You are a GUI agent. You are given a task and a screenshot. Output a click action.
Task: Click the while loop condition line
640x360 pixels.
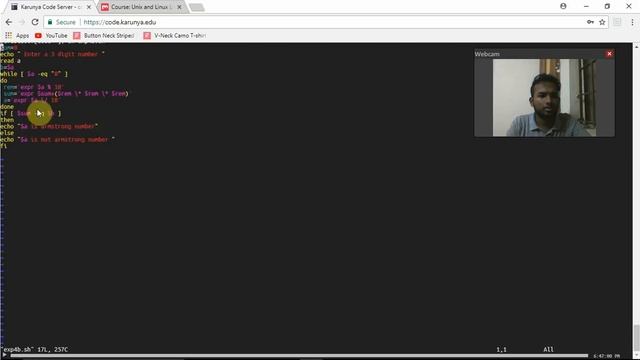click(34, 74)
